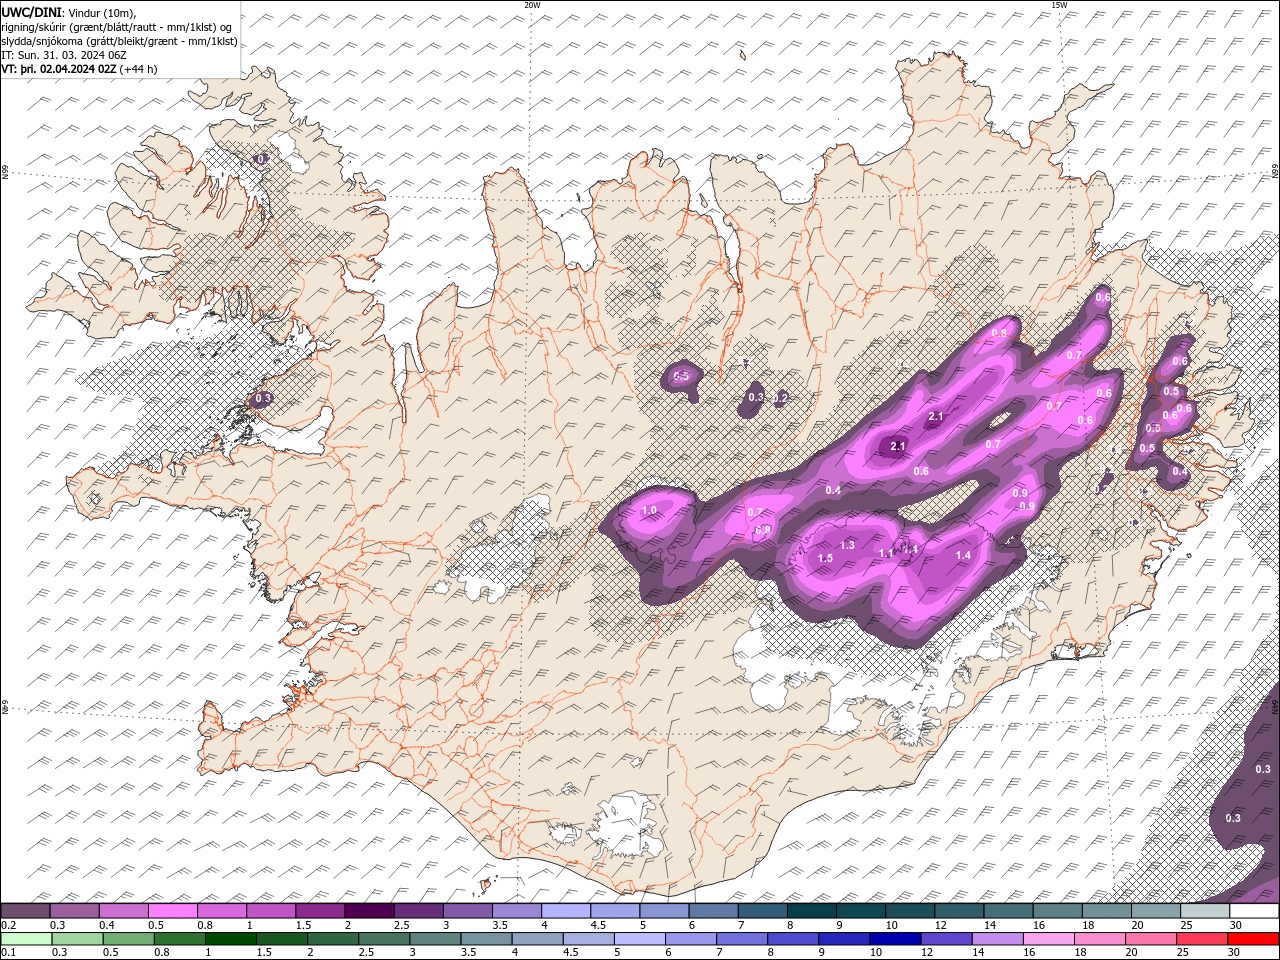
Task: Select the upper-row swatch starting at 18
Action: tap(1106, 911)
